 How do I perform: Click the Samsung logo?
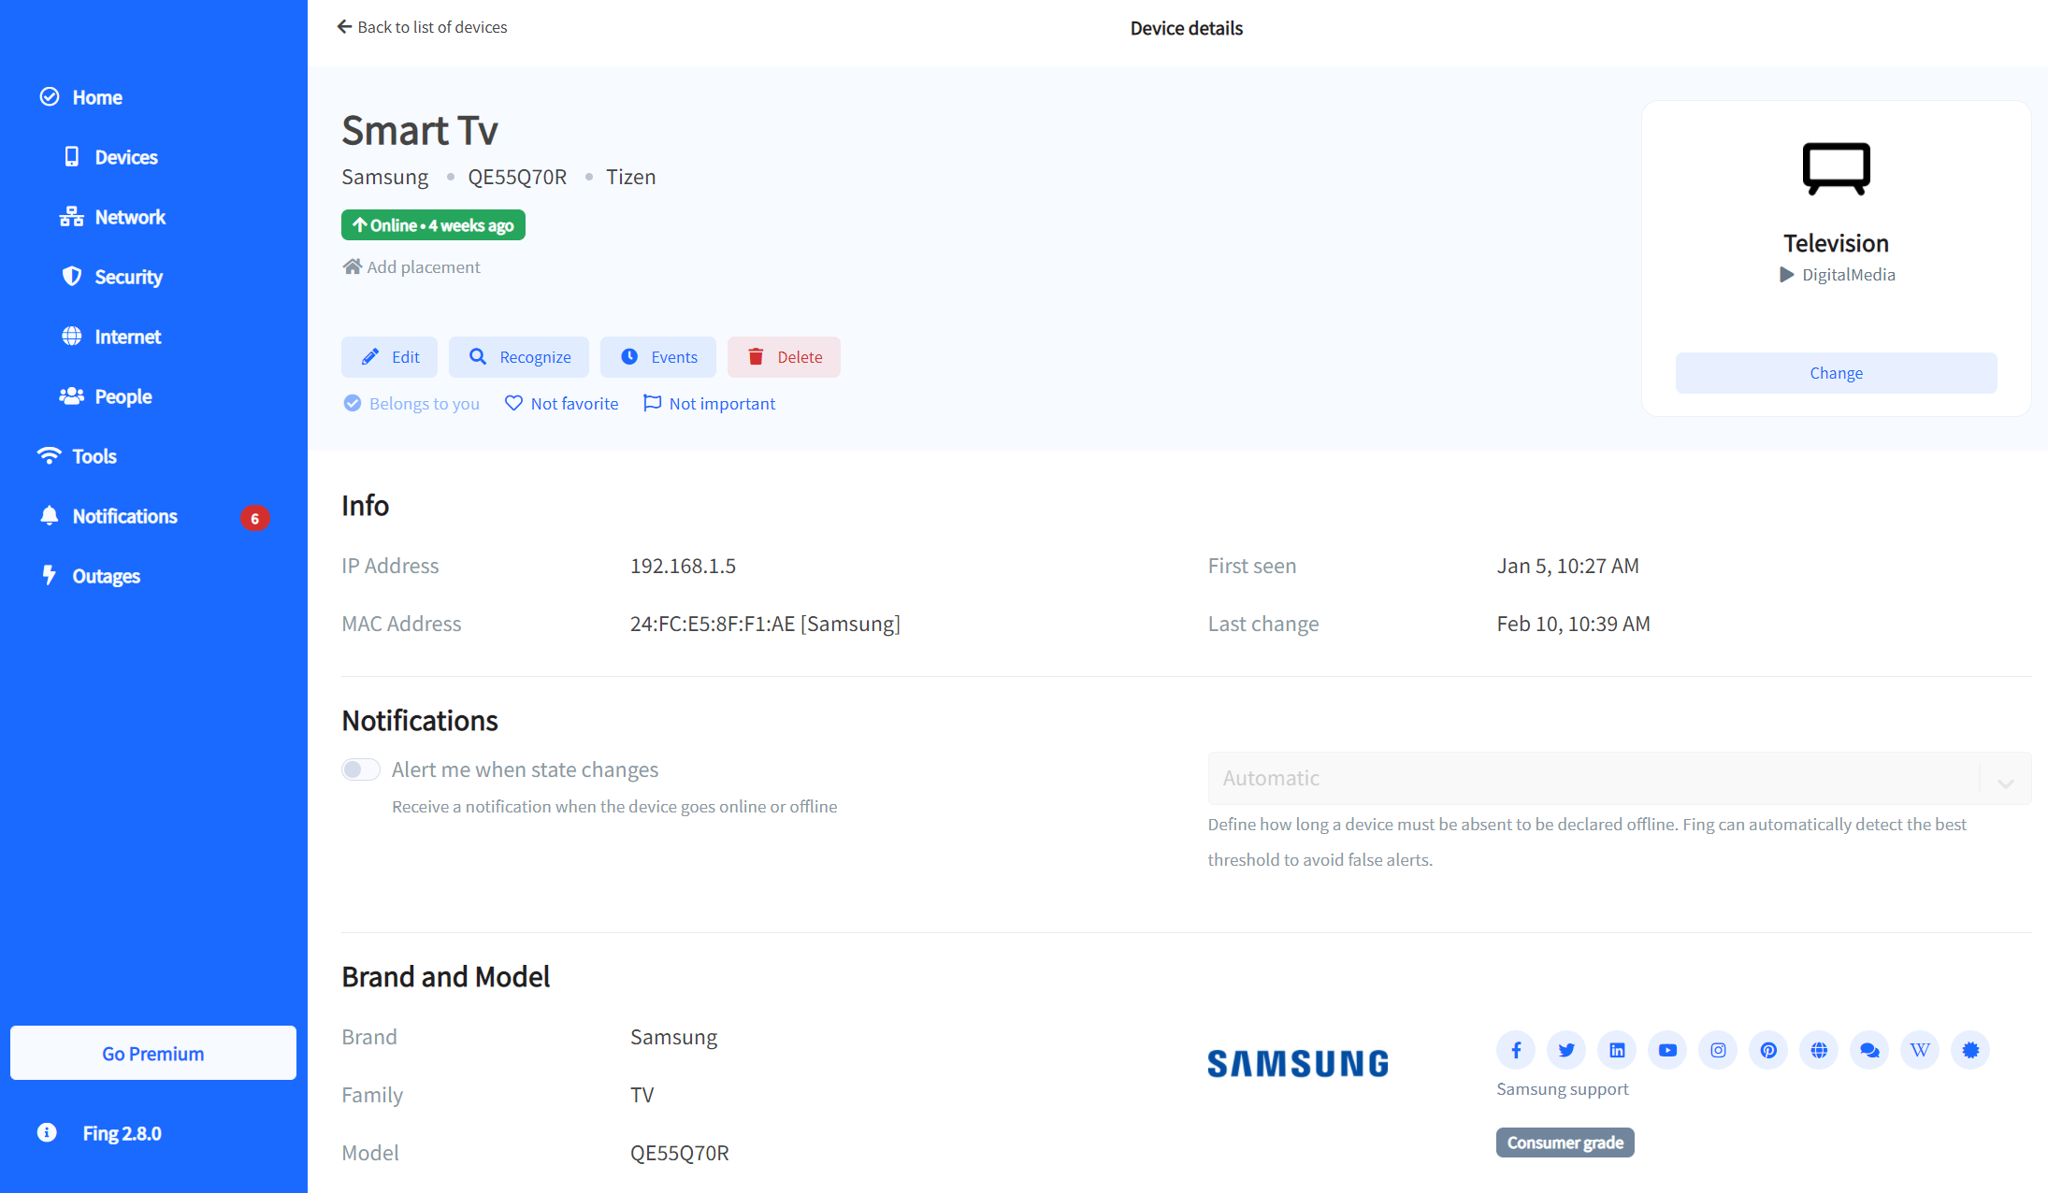[x=1298, y=1063]
